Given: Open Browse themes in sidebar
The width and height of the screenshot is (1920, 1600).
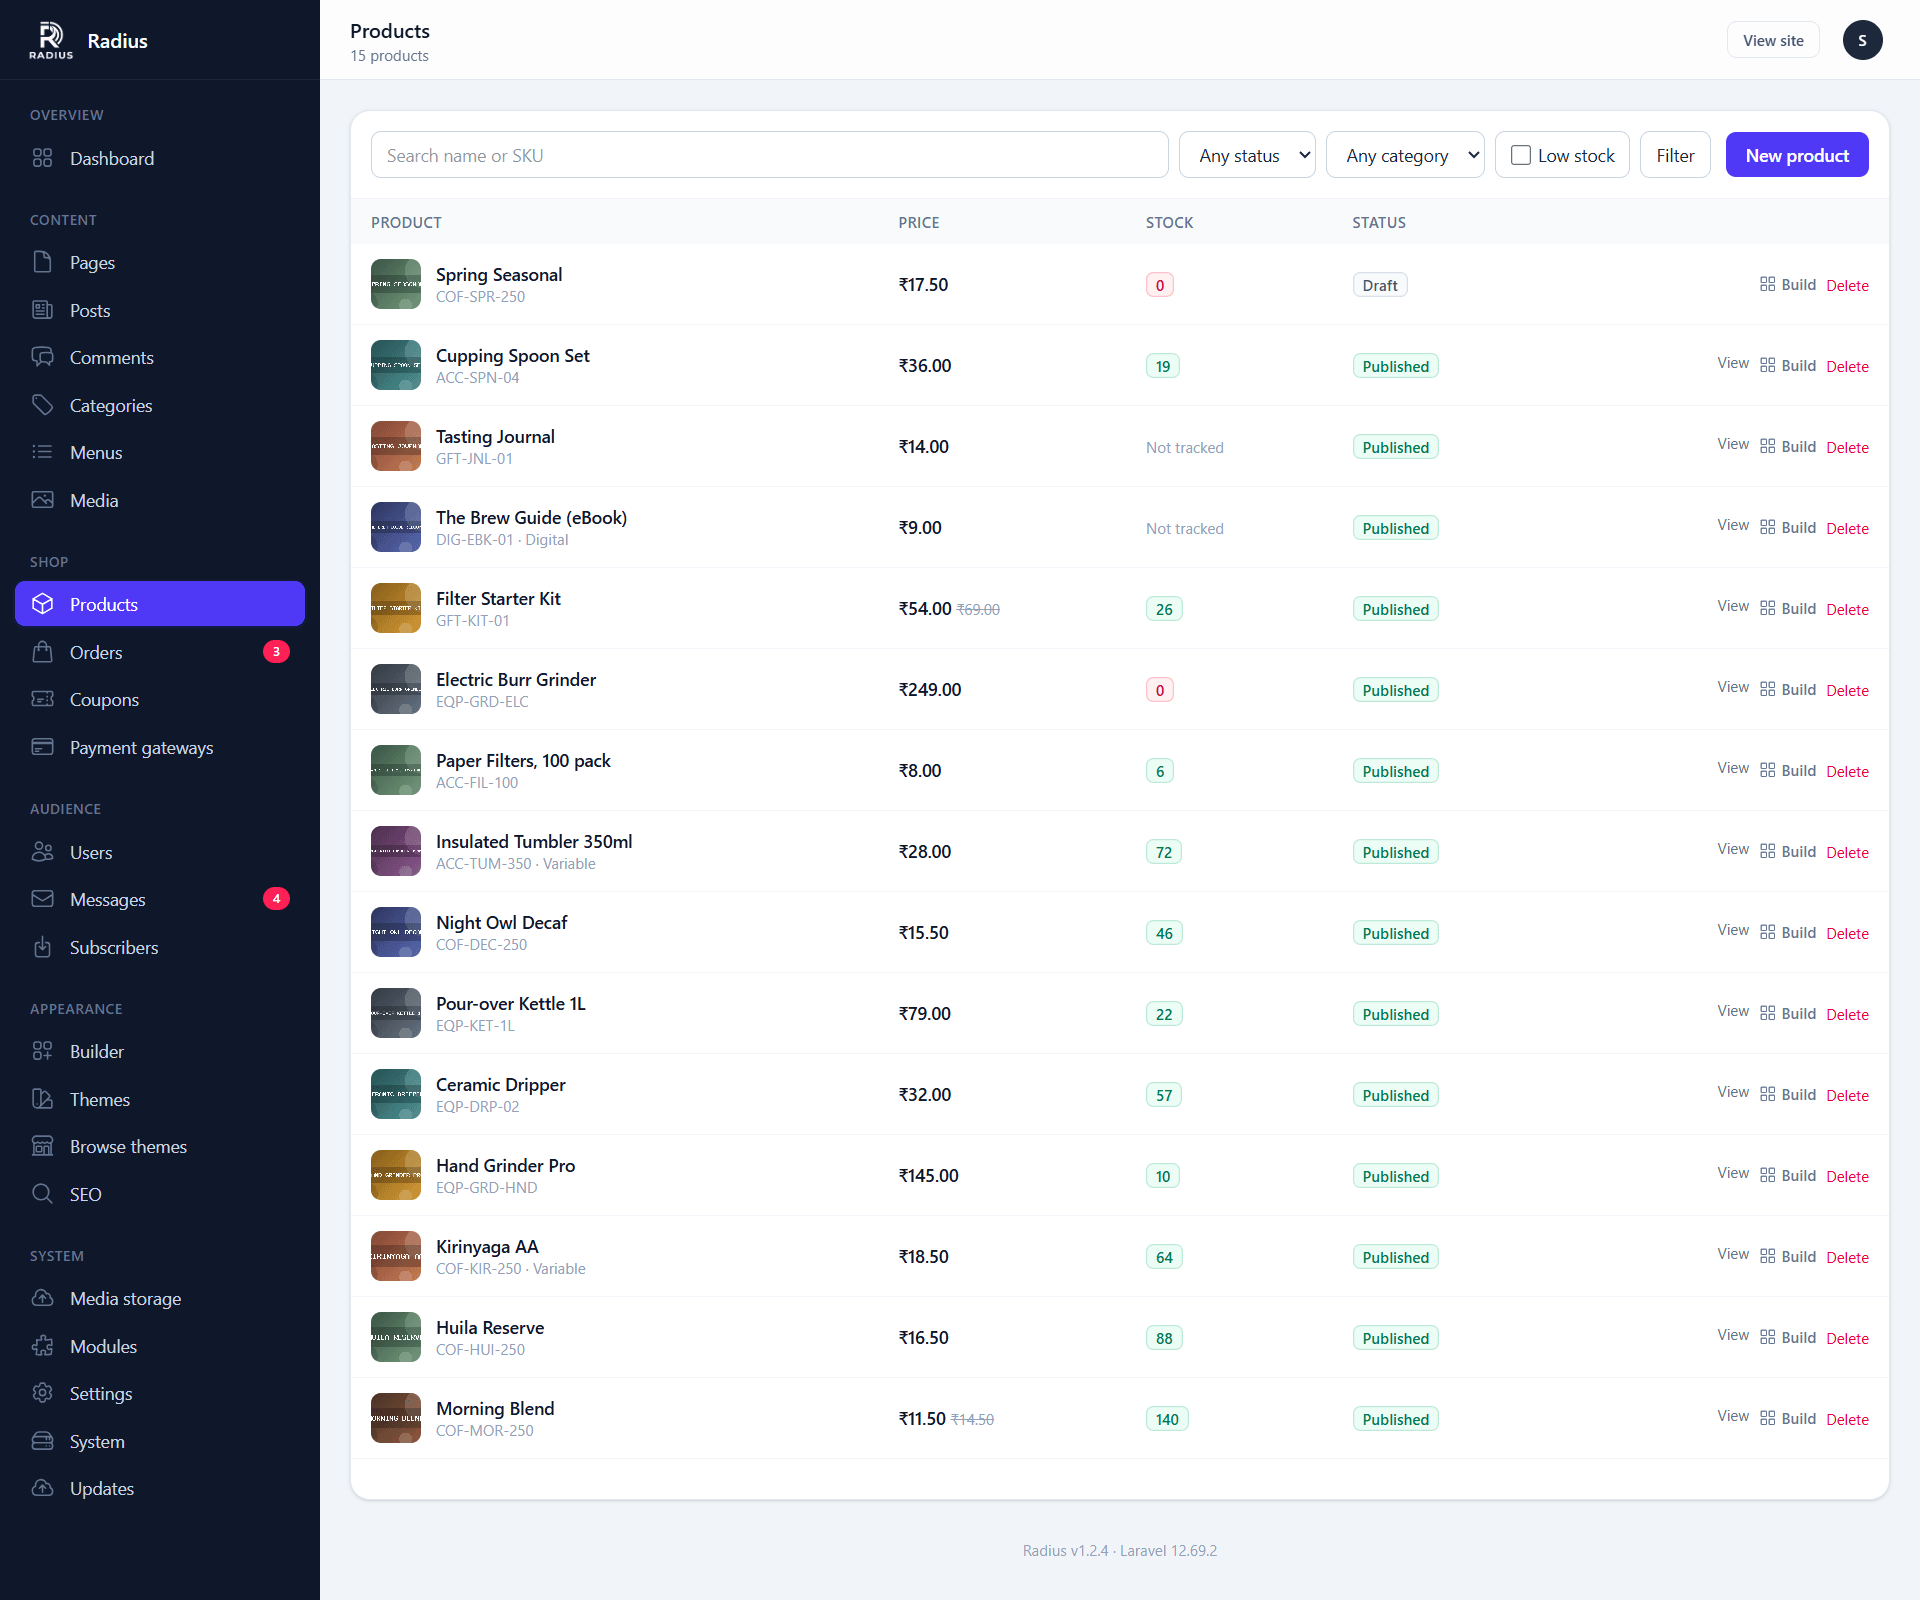Looking at the screenshot, I should click(x=160, y=1146).
